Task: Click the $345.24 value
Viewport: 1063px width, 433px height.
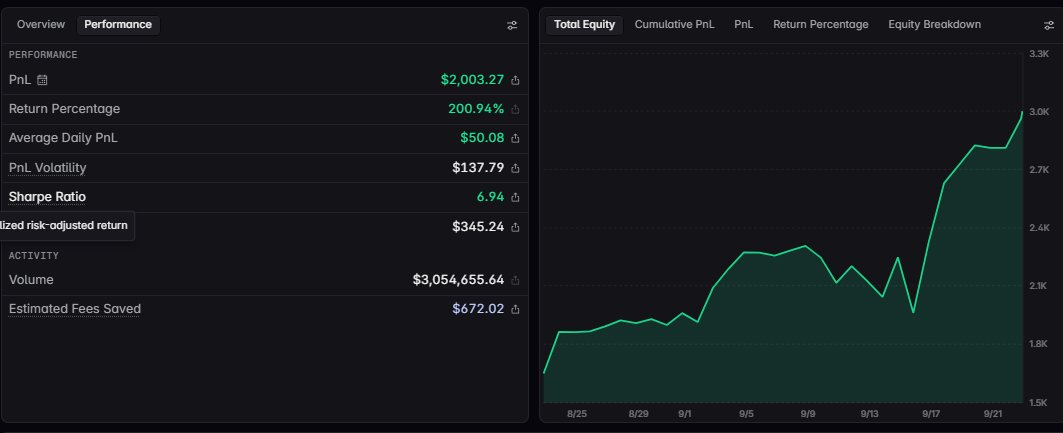Action: 478,226
